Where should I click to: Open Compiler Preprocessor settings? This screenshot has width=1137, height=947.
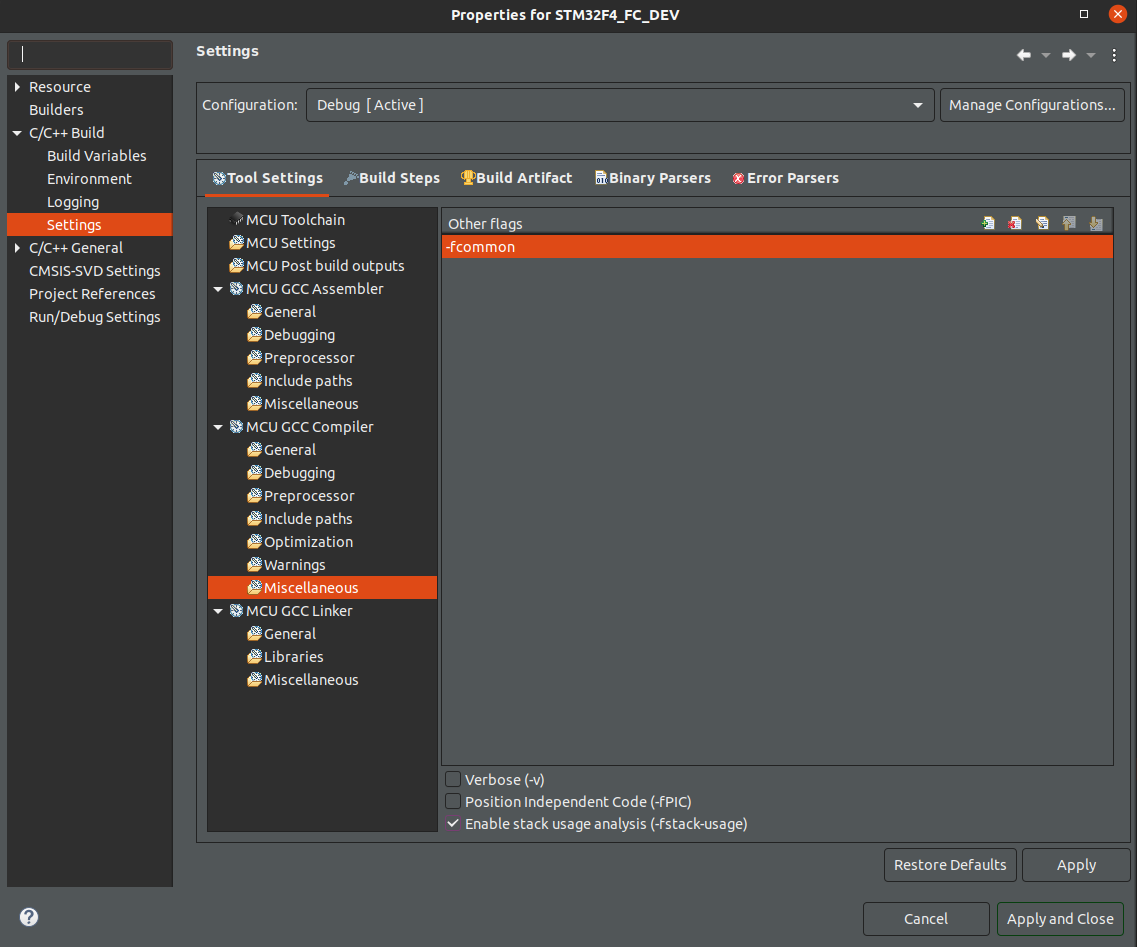(301, 496)
